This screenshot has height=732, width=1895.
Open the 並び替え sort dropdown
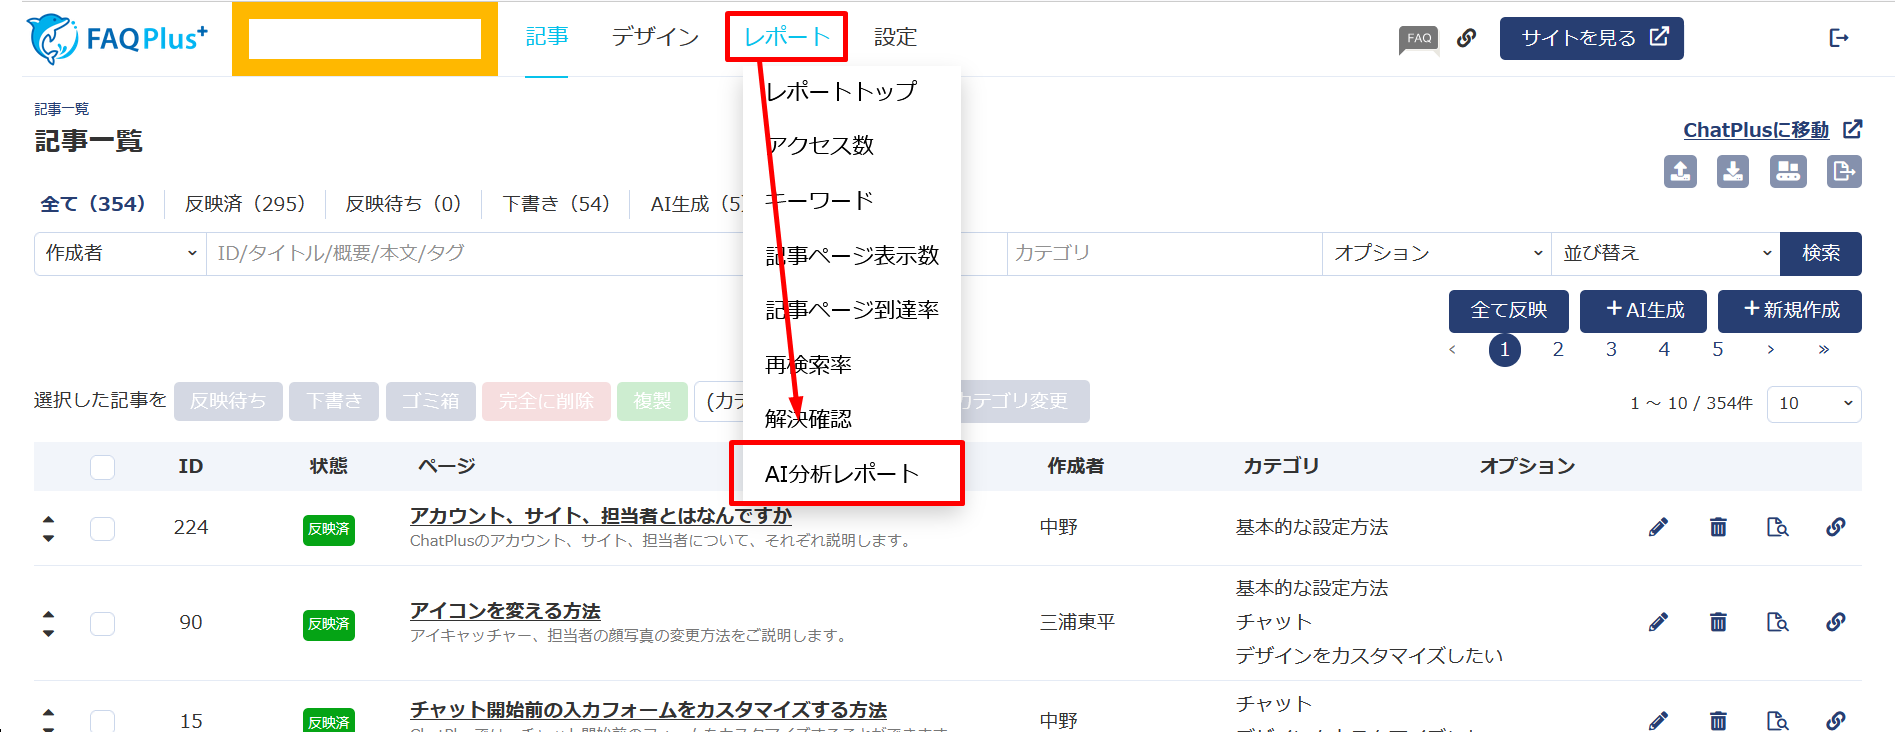(1666, 253)
